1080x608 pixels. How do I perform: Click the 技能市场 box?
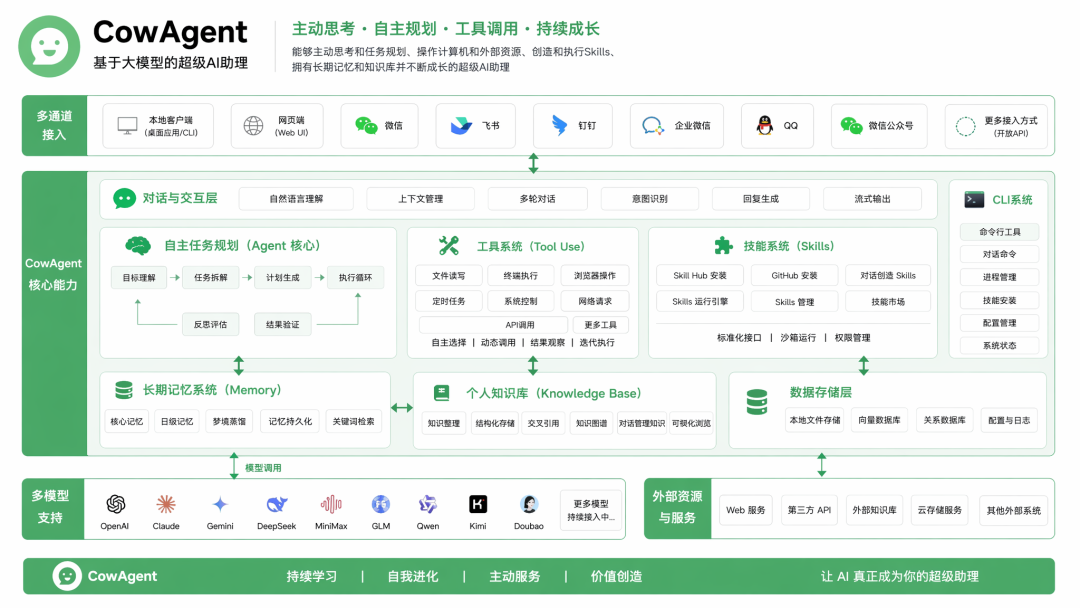(x=888, y=302)
